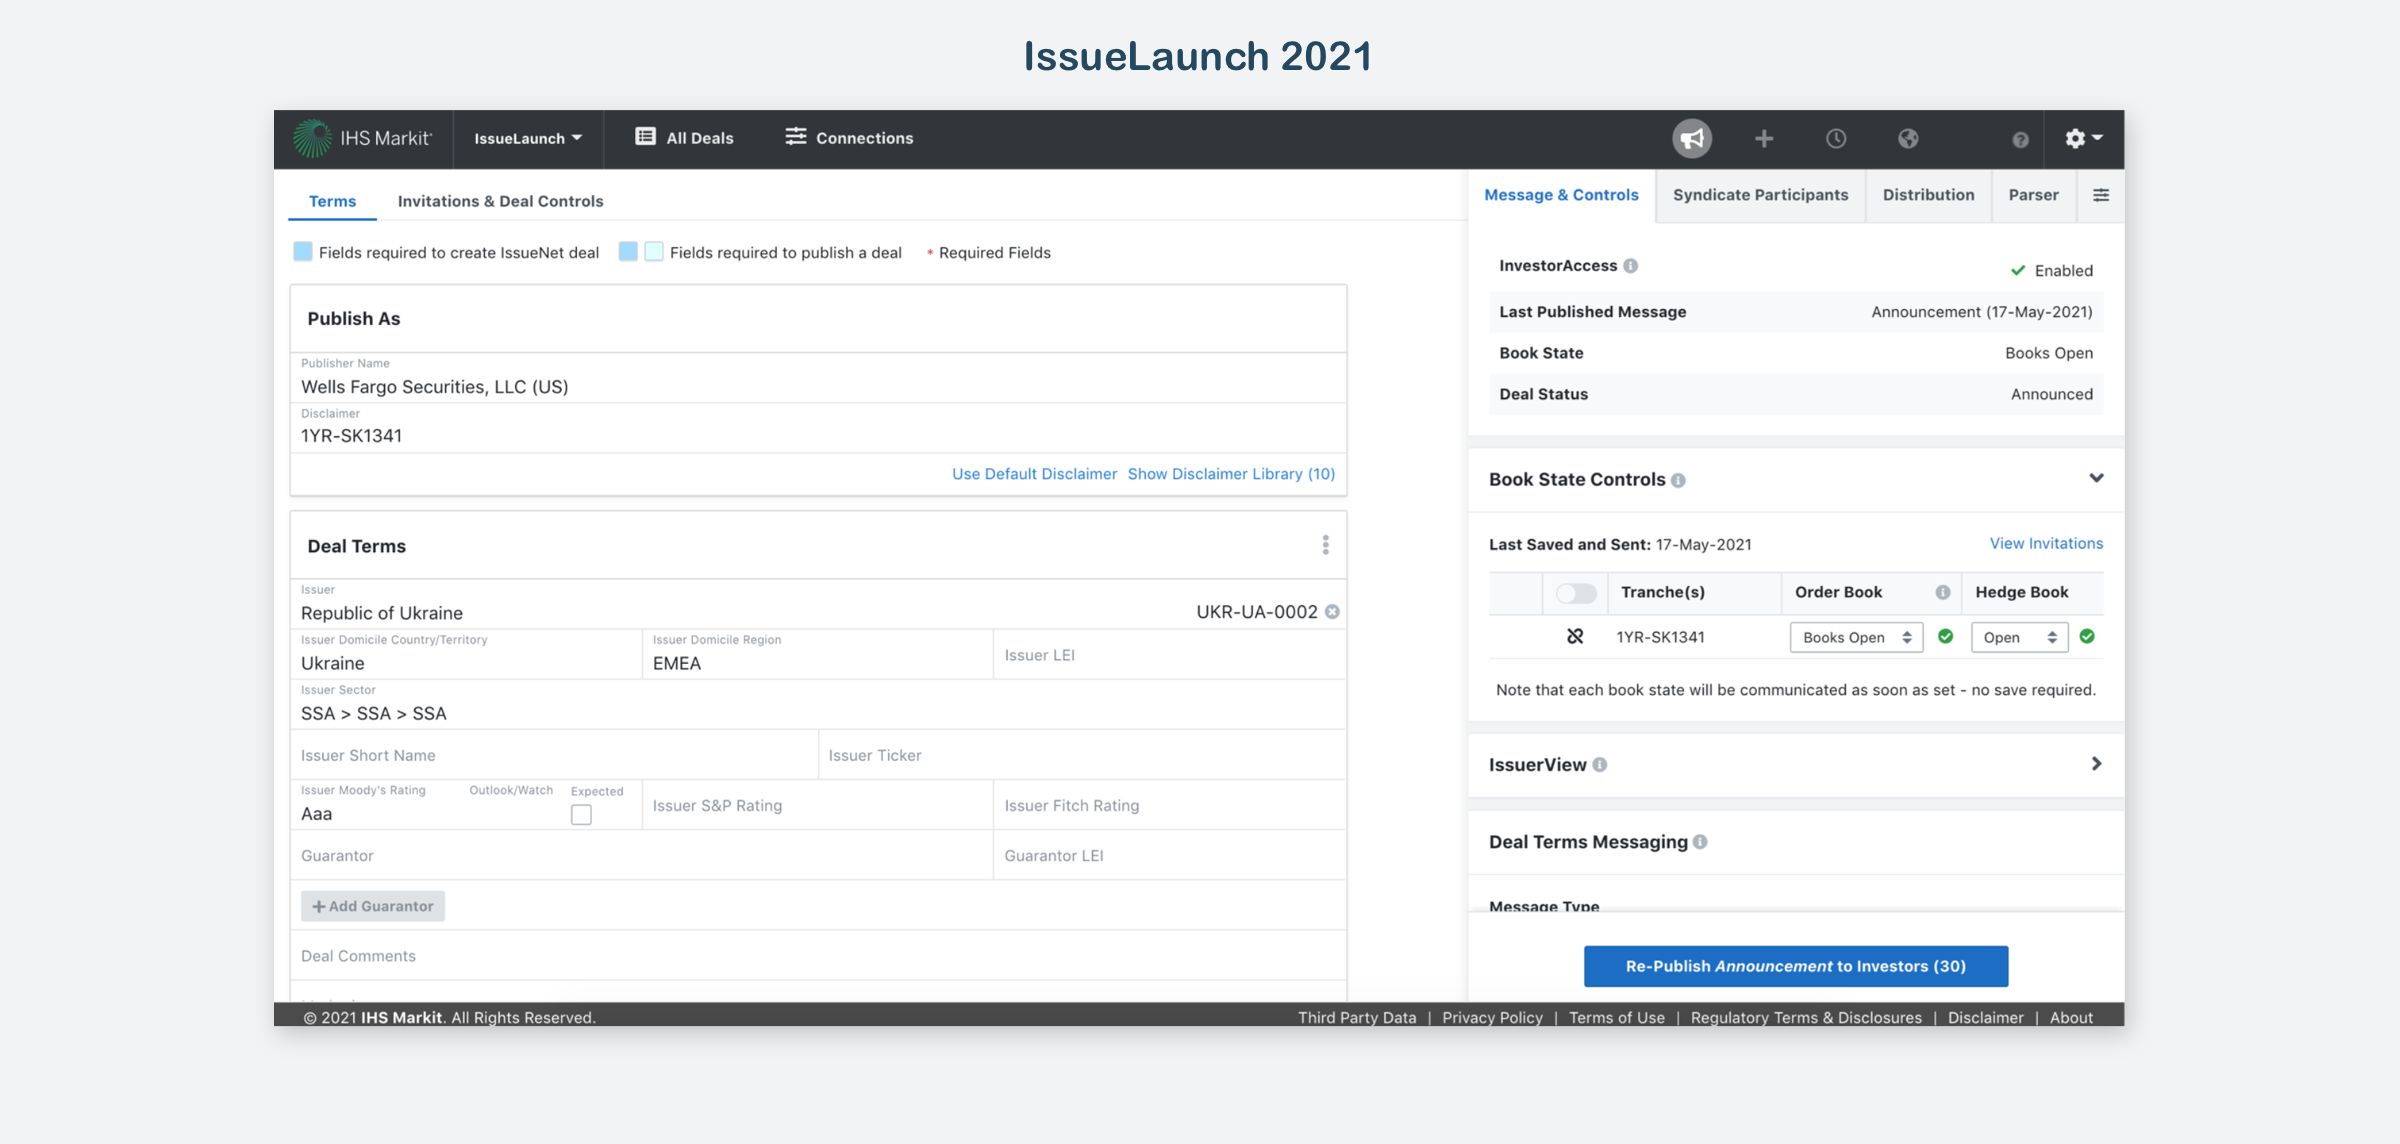
Task: Click the Deal Comments field
Action: 818,955
